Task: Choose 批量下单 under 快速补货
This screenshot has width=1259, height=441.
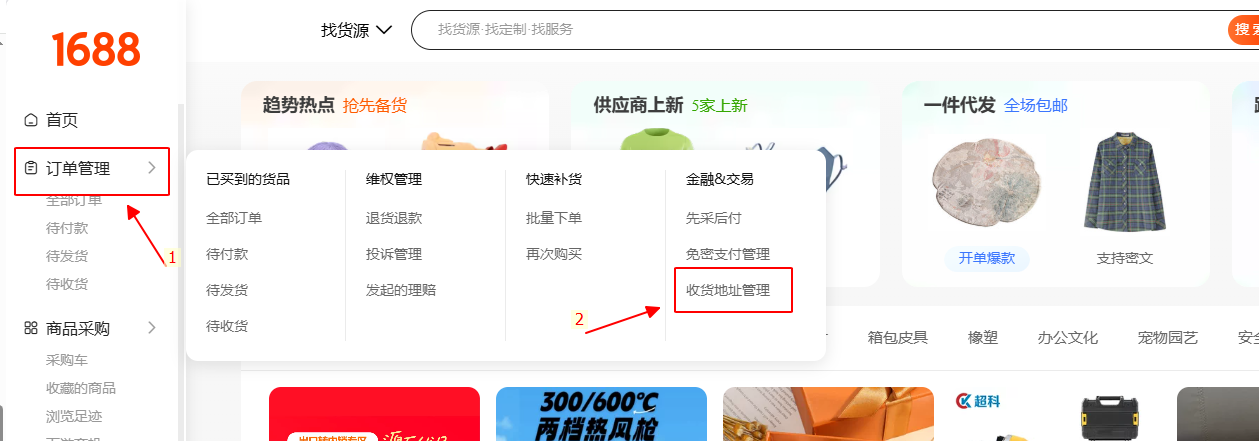Action: point(554,217)
